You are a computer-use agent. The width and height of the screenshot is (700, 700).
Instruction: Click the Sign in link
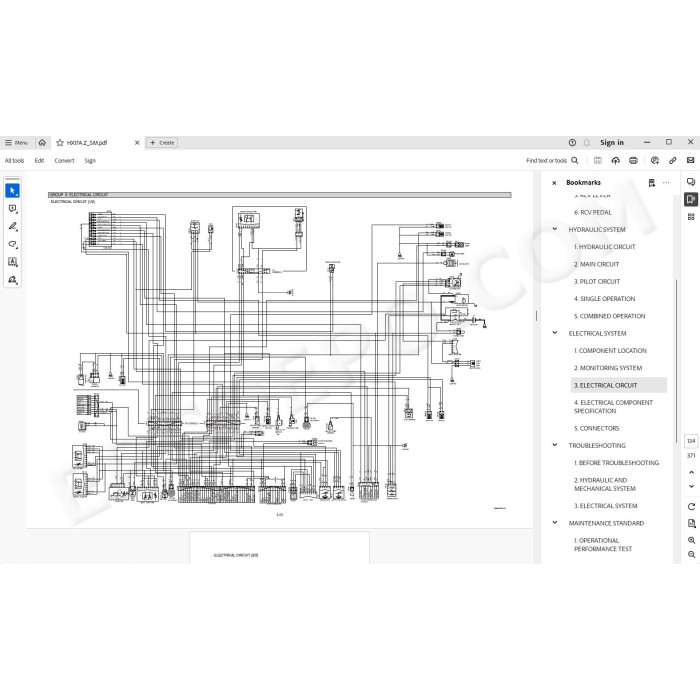[x=612, y=142]
